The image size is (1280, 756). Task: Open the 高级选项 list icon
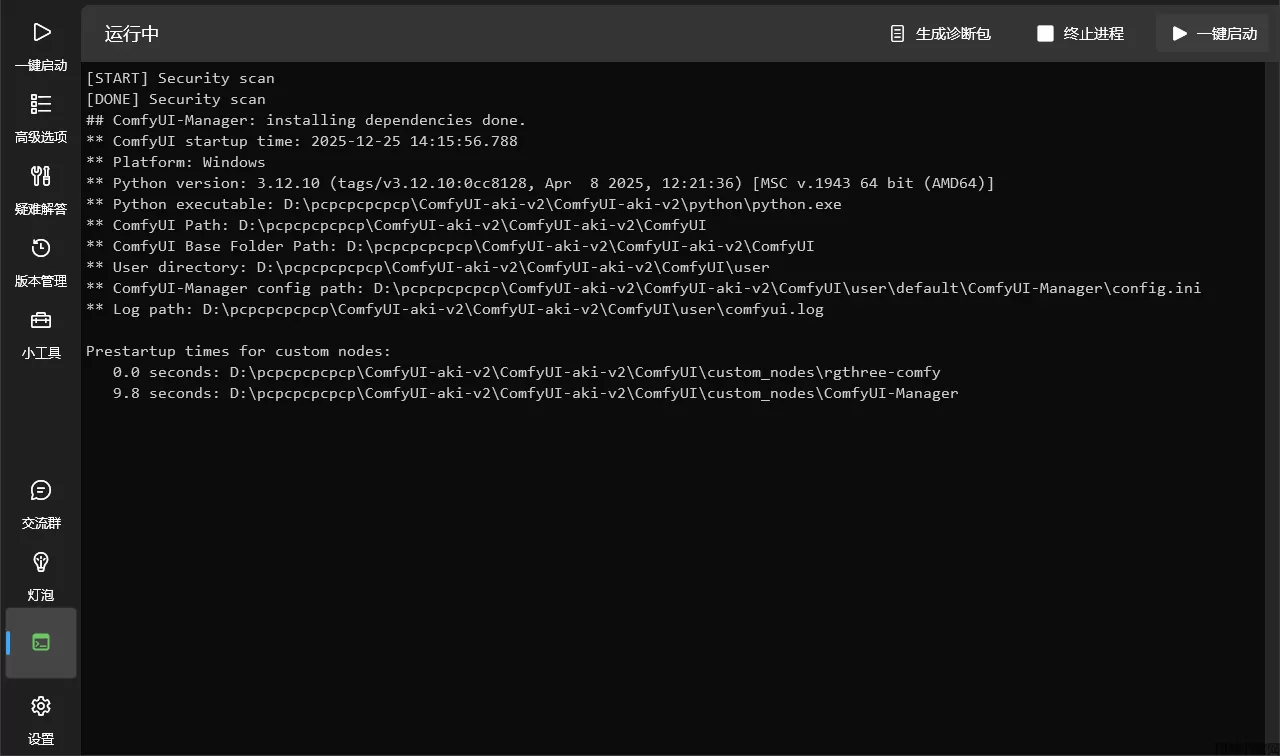point(41,105)
